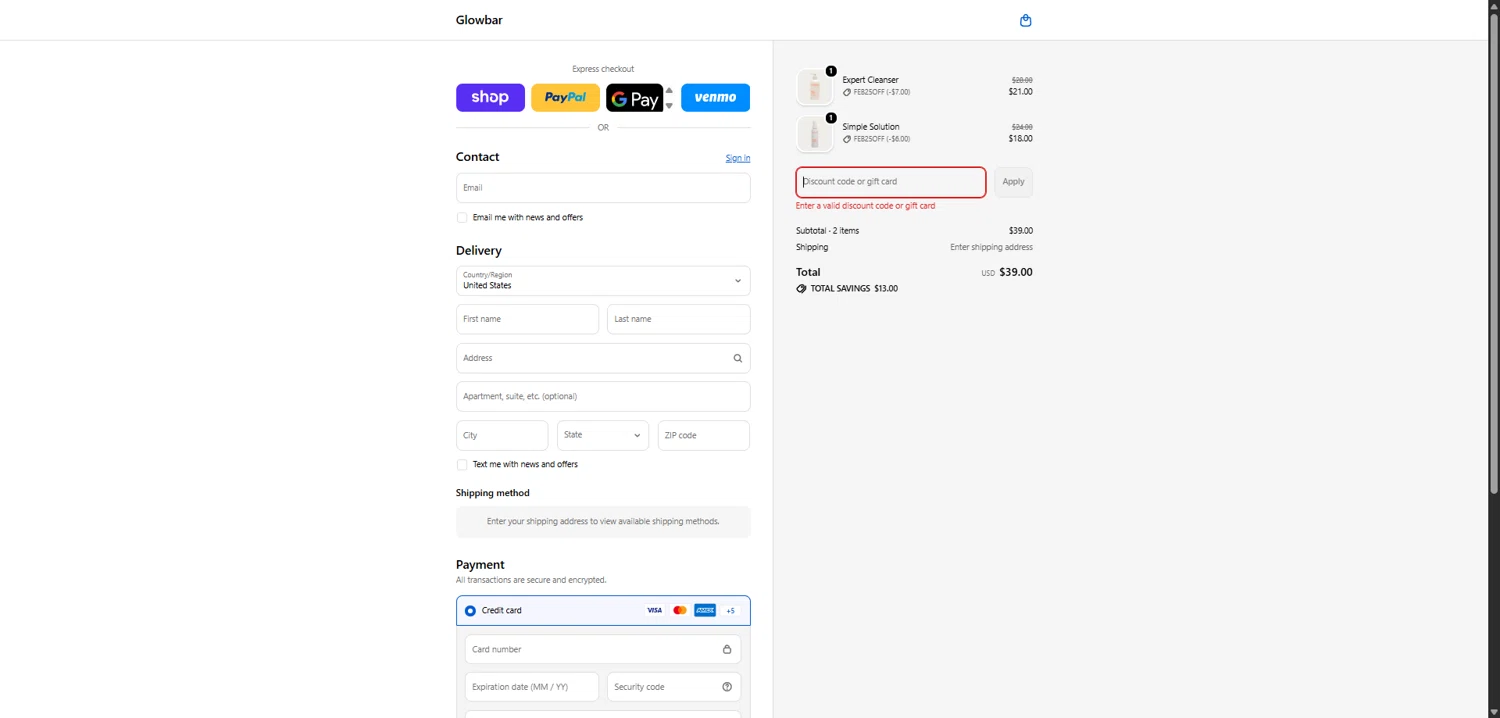Image resolution: width=1500 pixels, height=718 pixels.
Task: Click the $18.00 discounted price
Action: coord(1020,139)
